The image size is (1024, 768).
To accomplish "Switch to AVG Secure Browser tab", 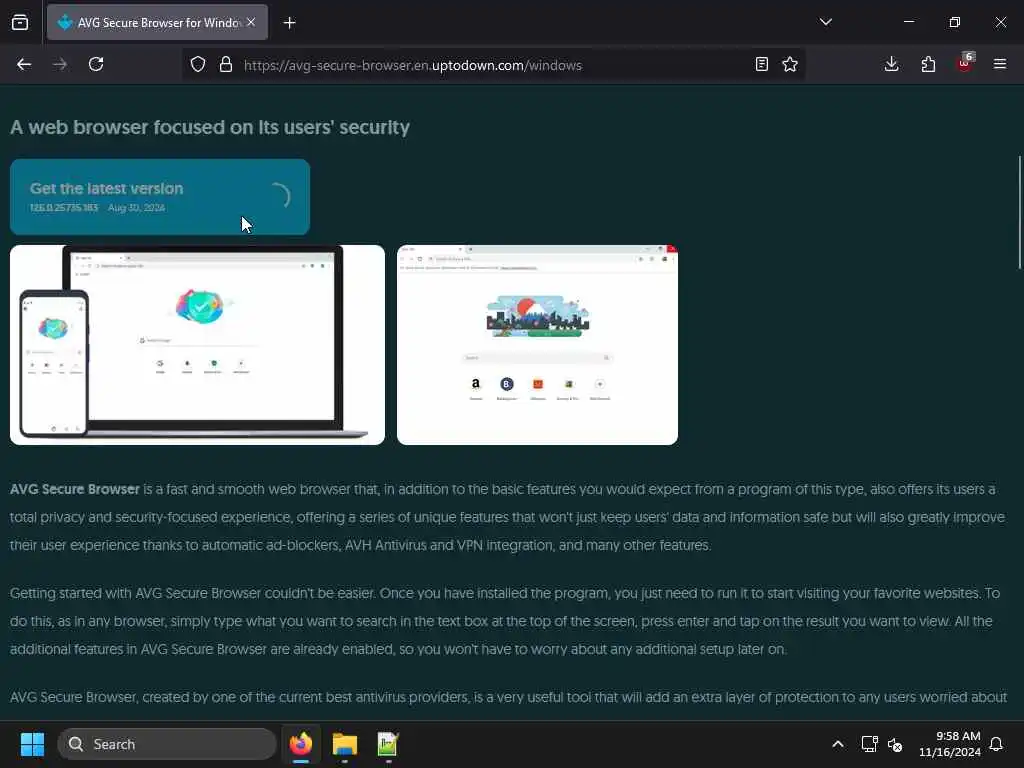I will coord(157,22).
